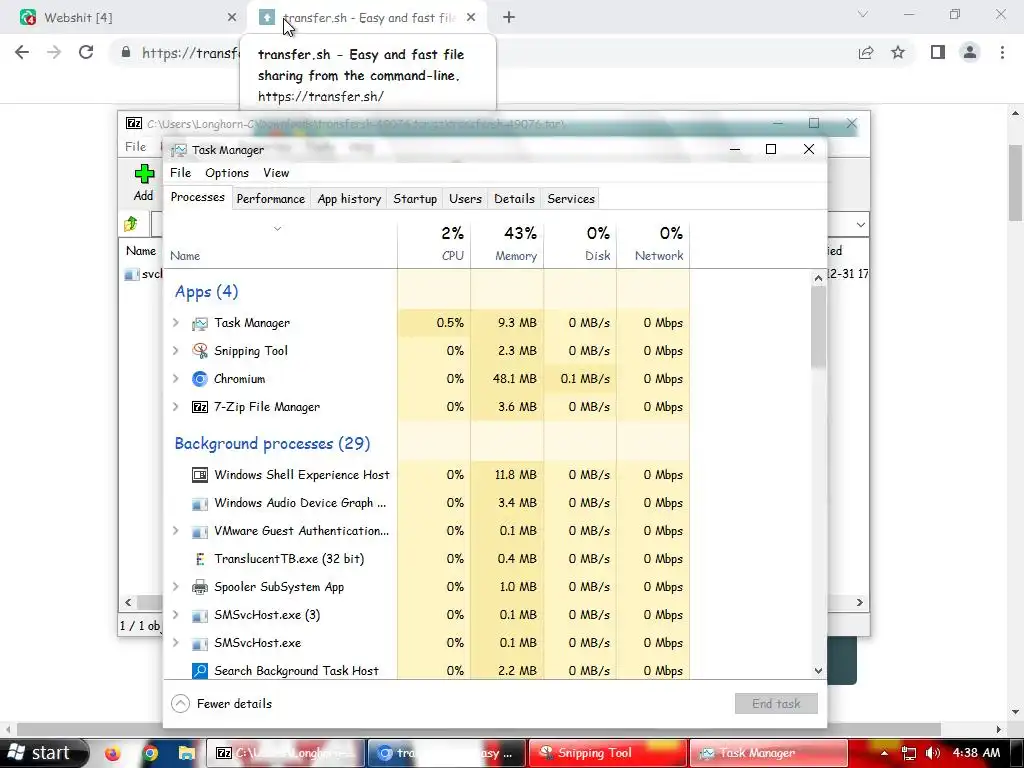Toggle the browser side panel icon

pos(938,52)
